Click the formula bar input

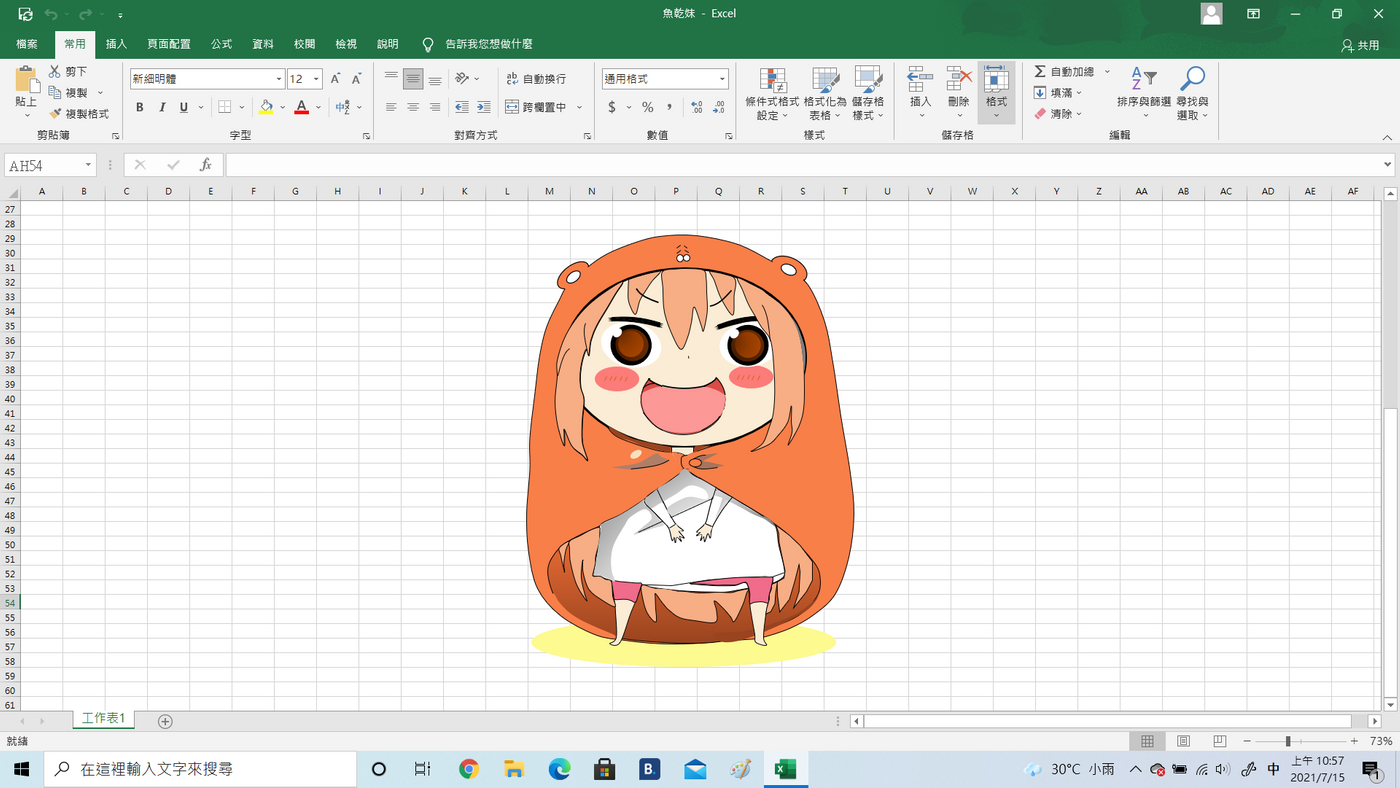pyautogui.click(x=802, y=165)
